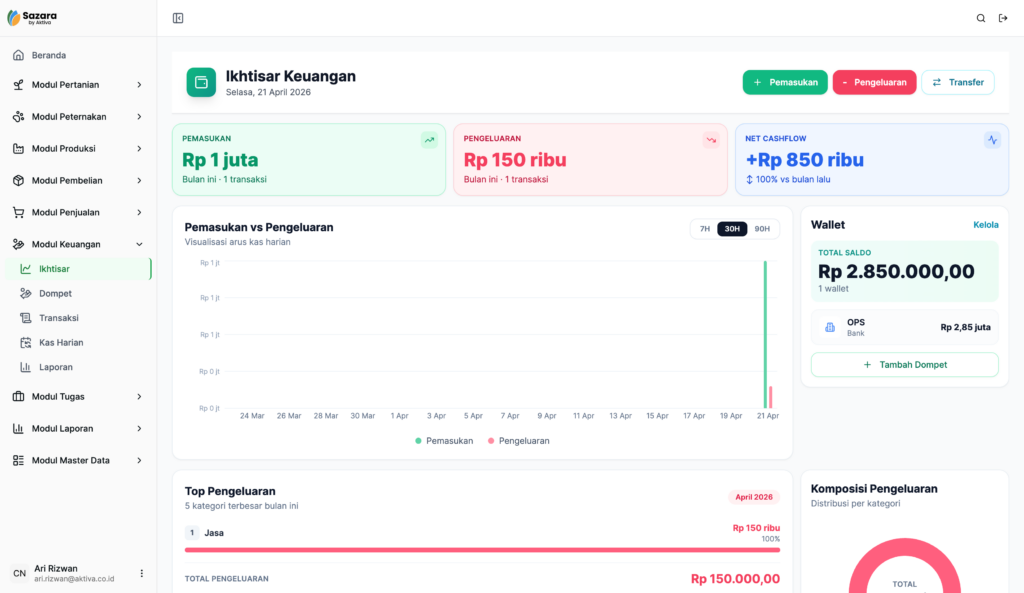
Task: Open search with magnifier icon
Action: [980, 18]
